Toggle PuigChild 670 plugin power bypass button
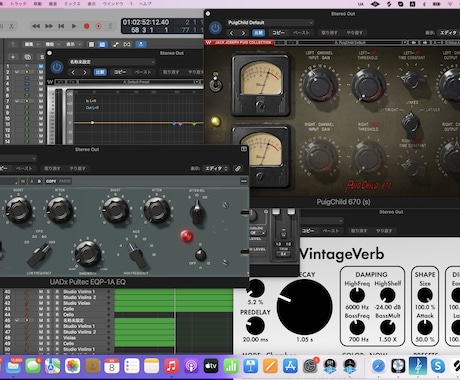460x380 pixels. [215, 28]
